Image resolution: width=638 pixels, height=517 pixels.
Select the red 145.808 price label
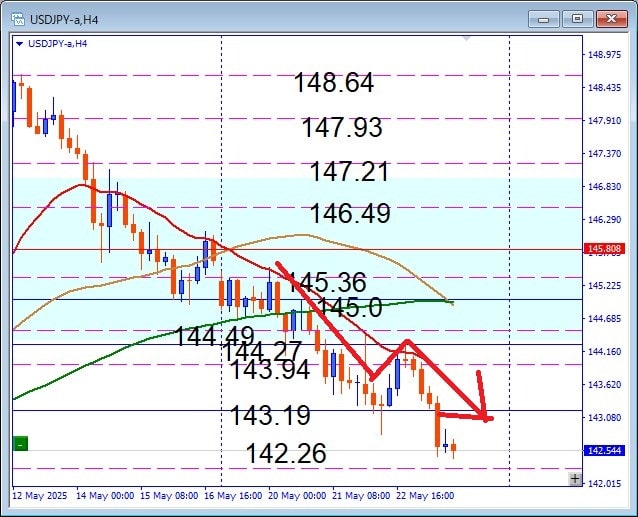pos(604,249)
